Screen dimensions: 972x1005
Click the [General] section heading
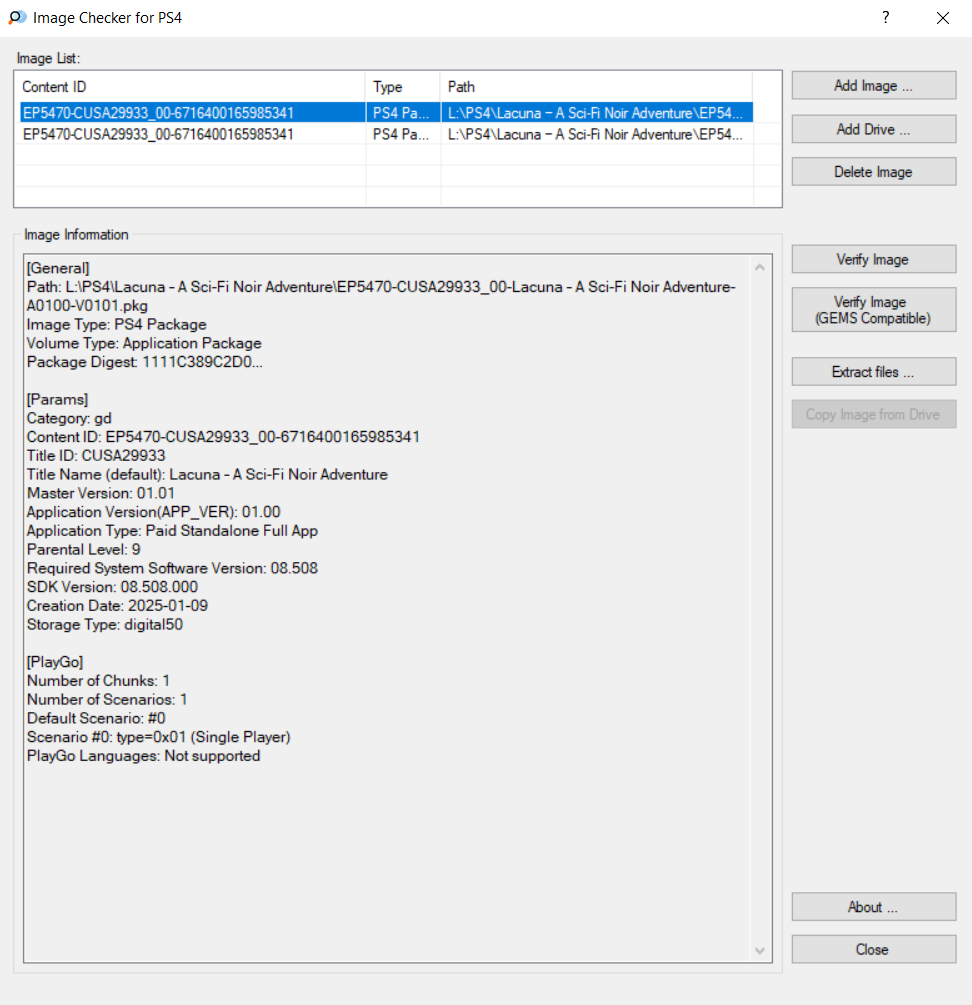click(58, 268)
